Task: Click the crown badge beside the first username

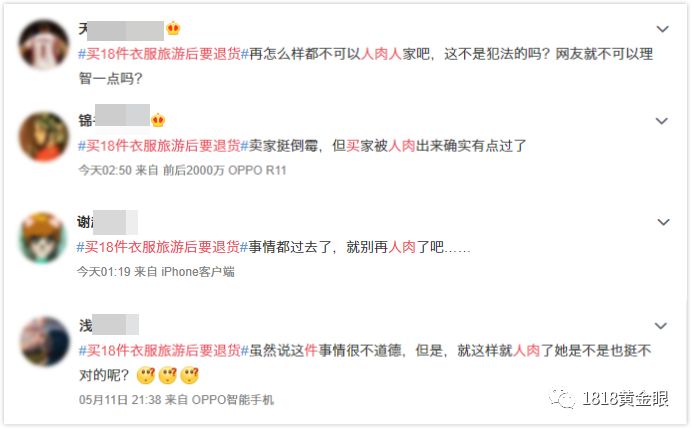Action: [173, 28]
